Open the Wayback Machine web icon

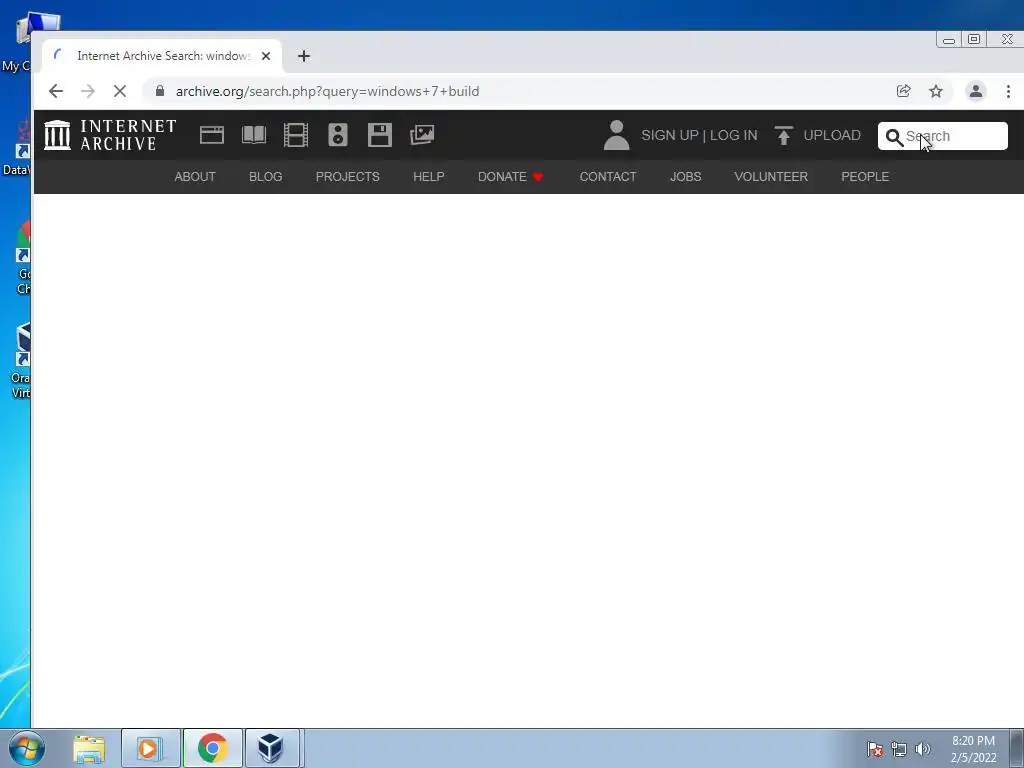(212, 135)
